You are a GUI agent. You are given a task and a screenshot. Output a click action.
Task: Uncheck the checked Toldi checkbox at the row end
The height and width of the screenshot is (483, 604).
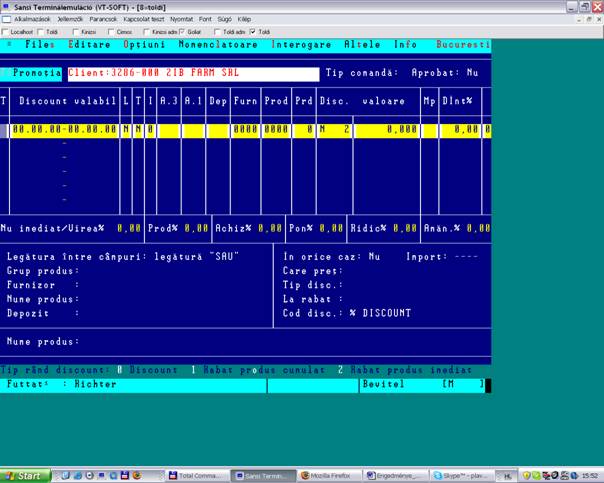253,32
